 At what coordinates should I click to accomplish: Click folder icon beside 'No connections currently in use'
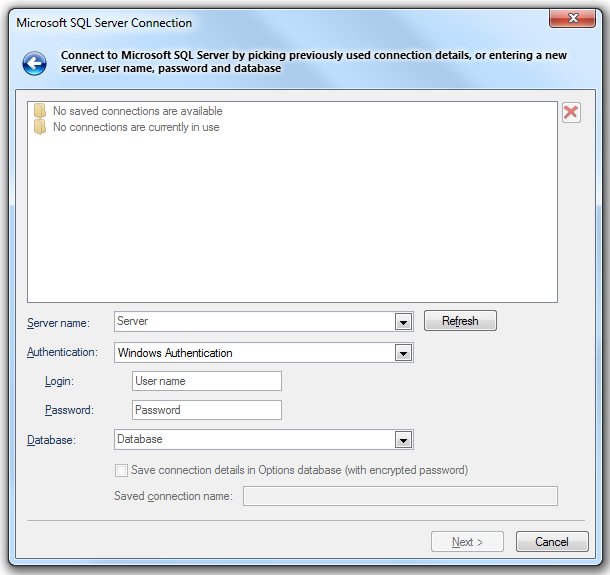coord(40,127)
